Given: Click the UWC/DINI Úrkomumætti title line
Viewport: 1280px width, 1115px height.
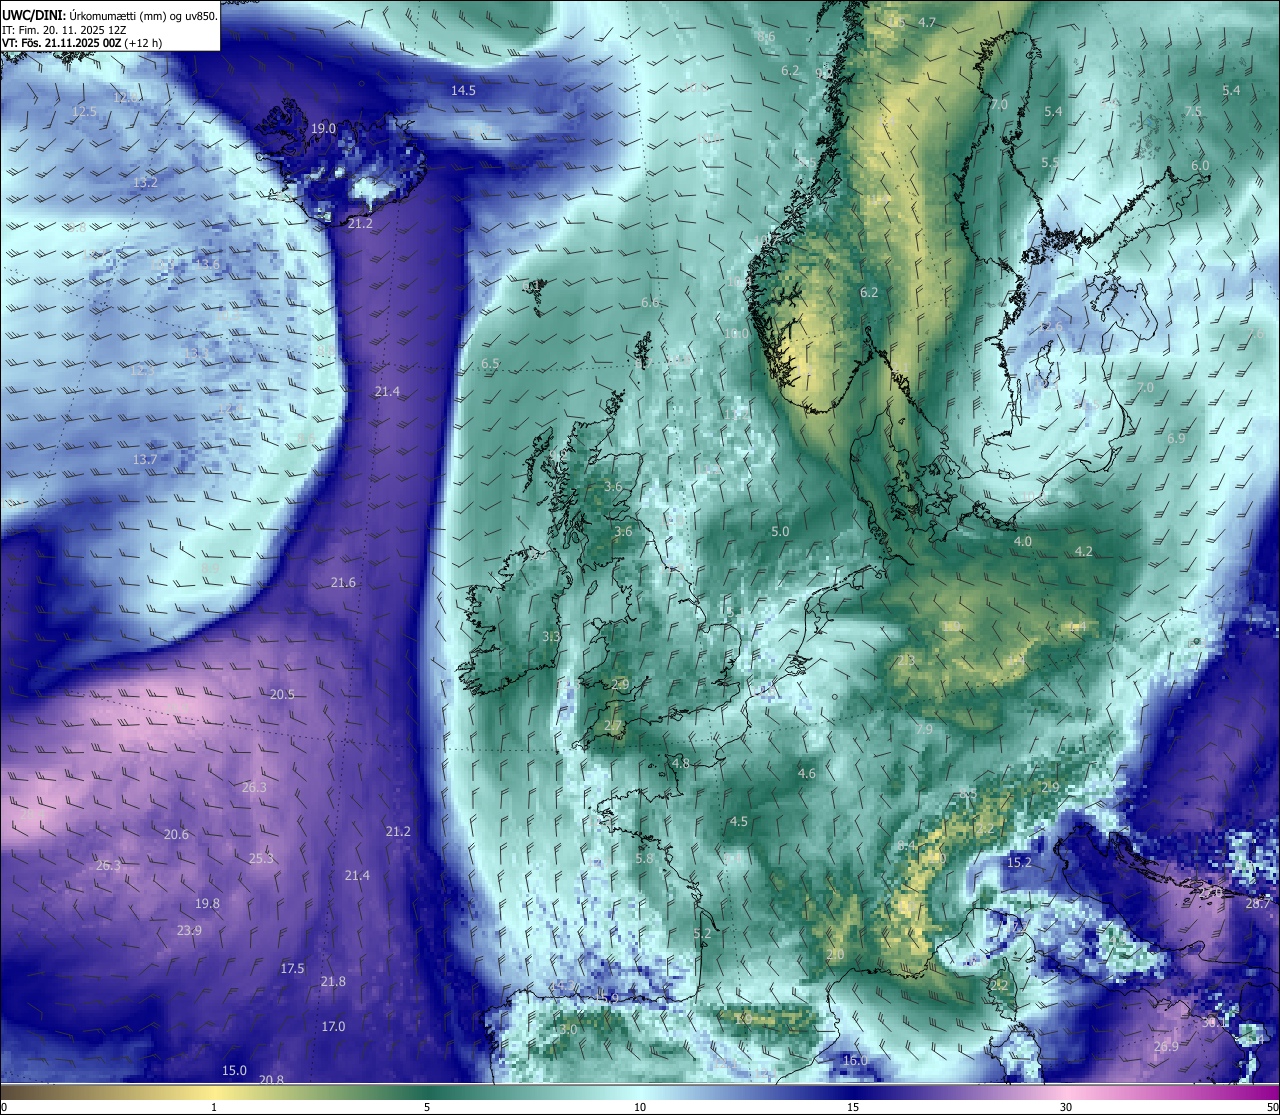Looking at the screenshot, I should (x=110, y=15).
